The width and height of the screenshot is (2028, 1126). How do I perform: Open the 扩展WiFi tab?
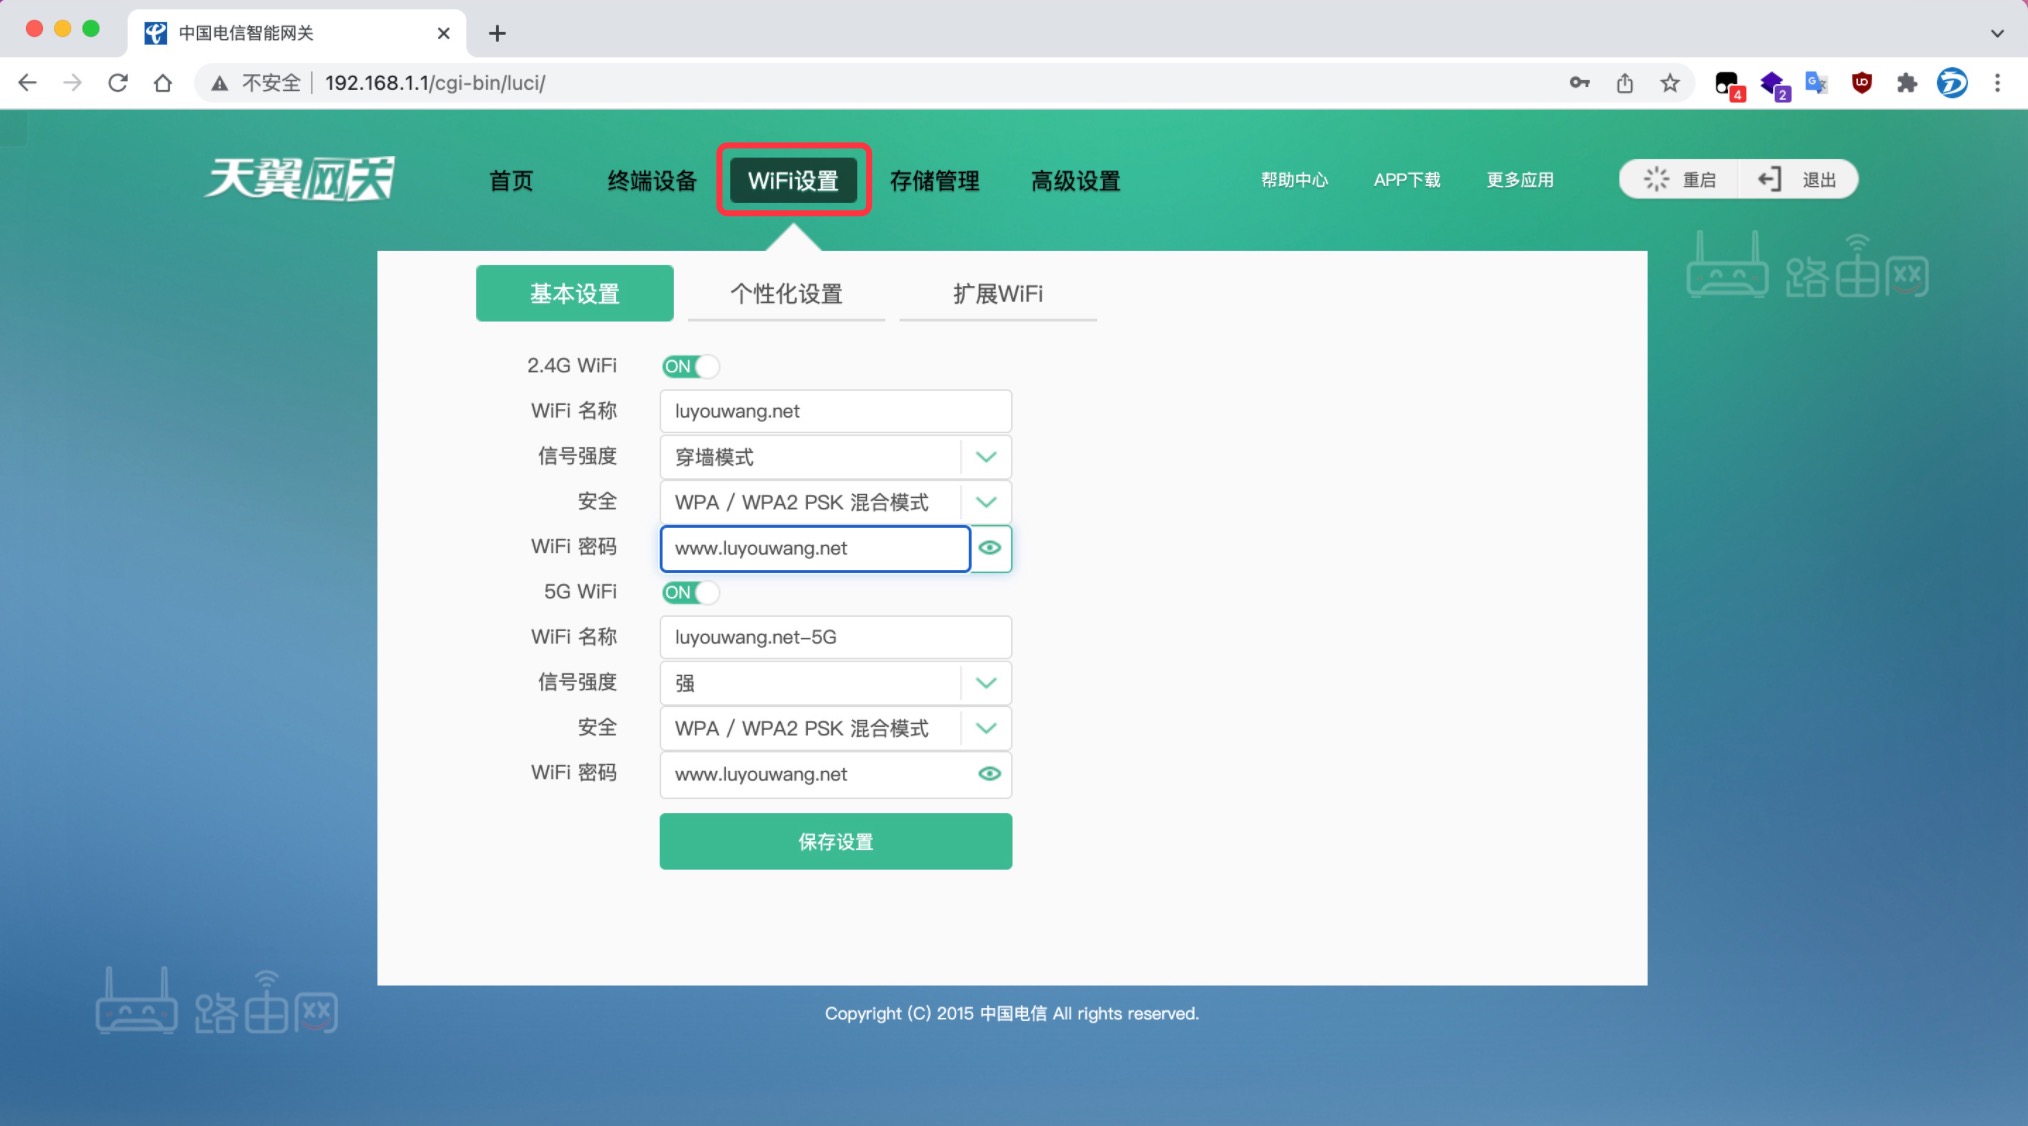click(x=998, y=293)
